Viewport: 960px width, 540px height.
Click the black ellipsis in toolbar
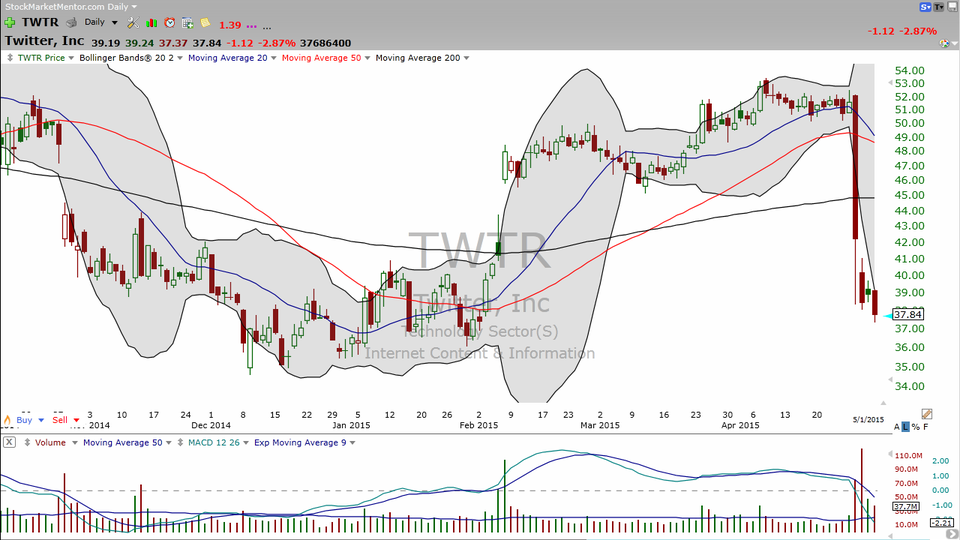pos(267,27)
